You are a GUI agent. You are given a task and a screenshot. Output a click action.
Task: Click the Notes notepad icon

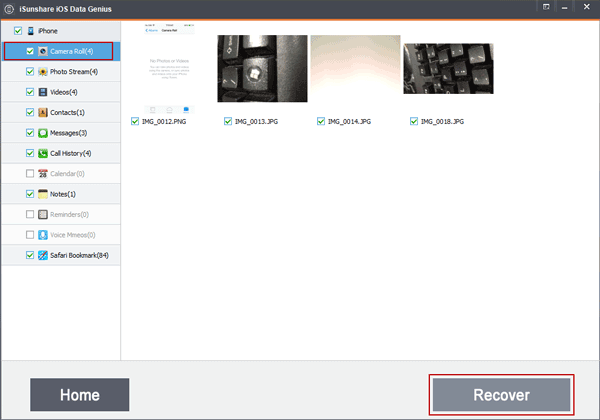click(x=43, y=194)
